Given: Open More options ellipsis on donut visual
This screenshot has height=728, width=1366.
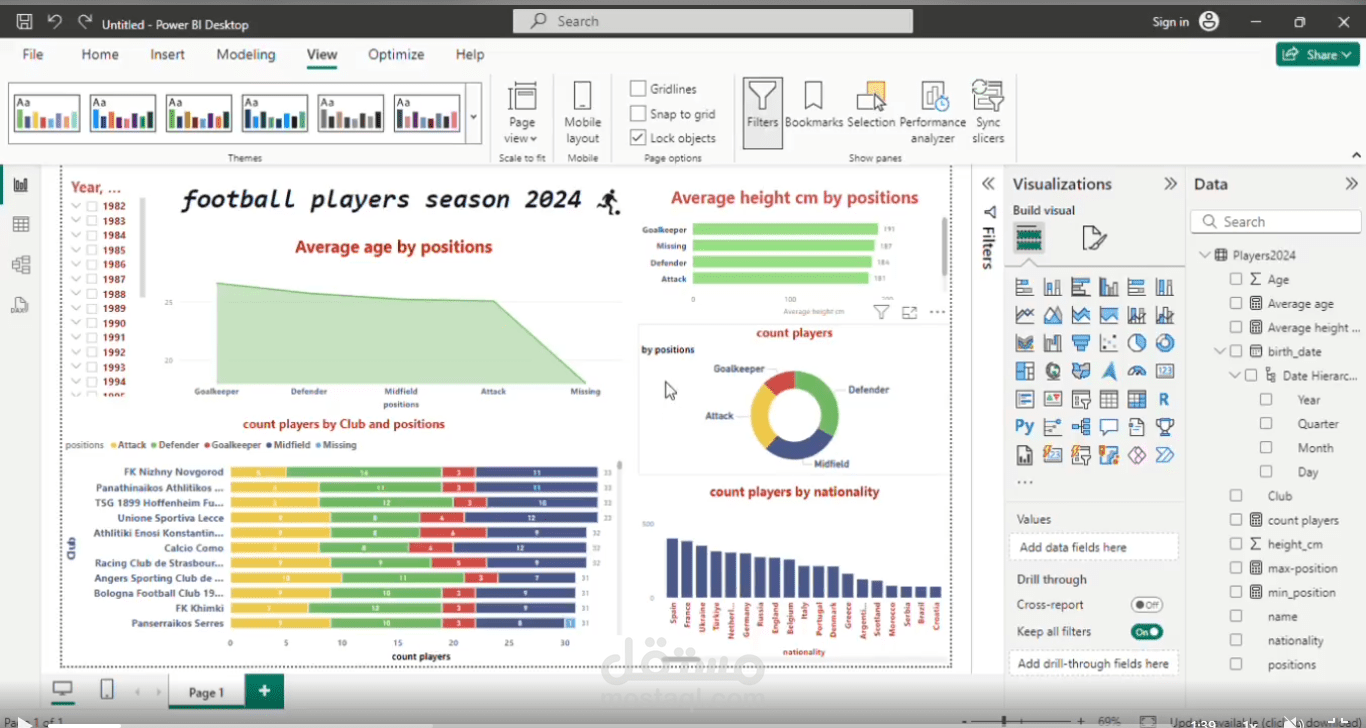Looking at the screenshot, I should [937, 312].
